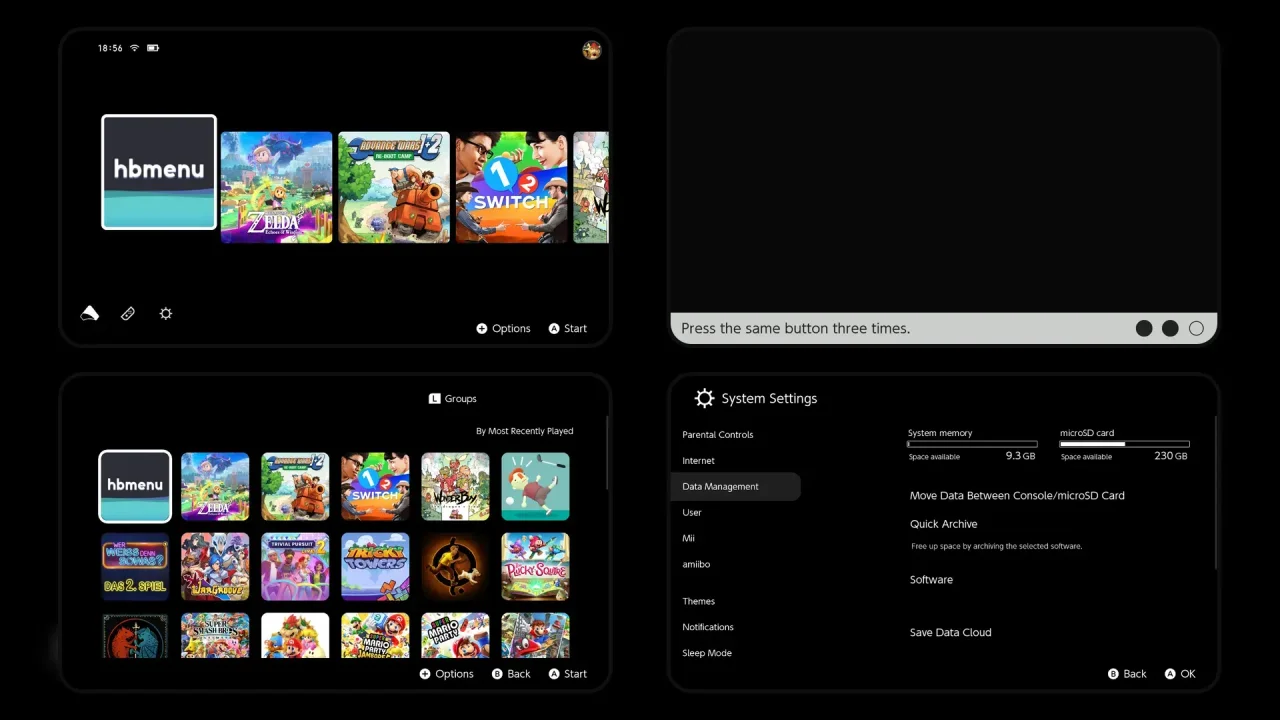
Task: Open amiibo settings
Action: (696, 565)
